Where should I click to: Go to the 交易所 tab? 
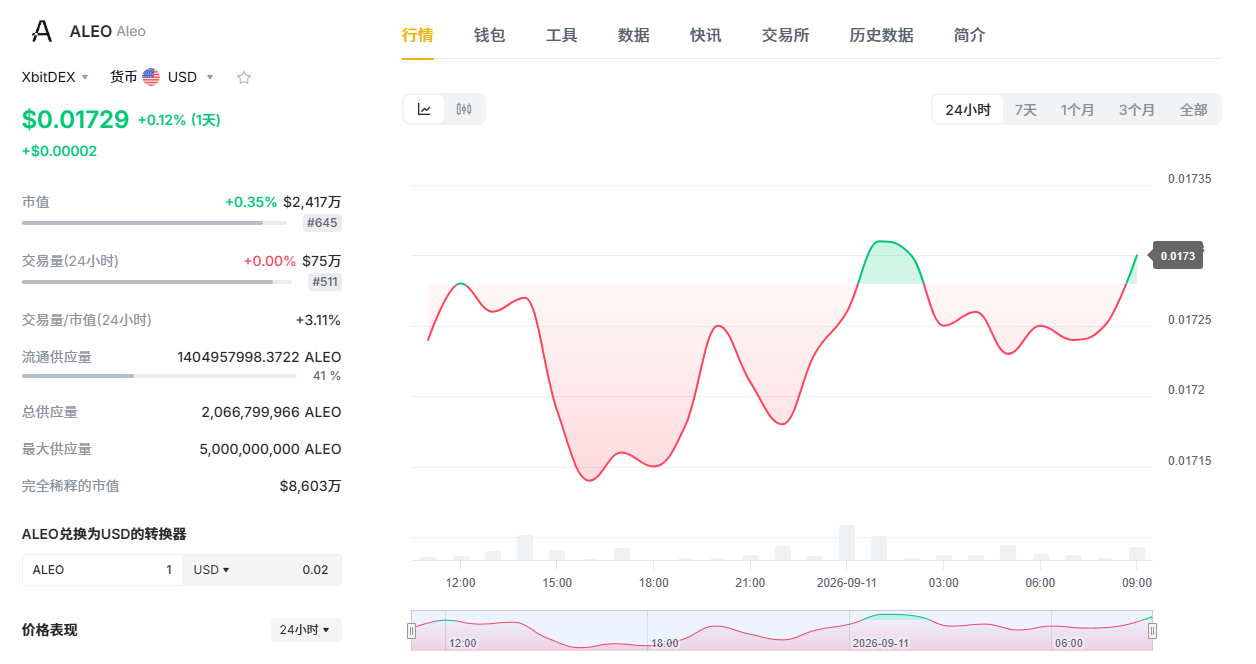click(786, 35)
